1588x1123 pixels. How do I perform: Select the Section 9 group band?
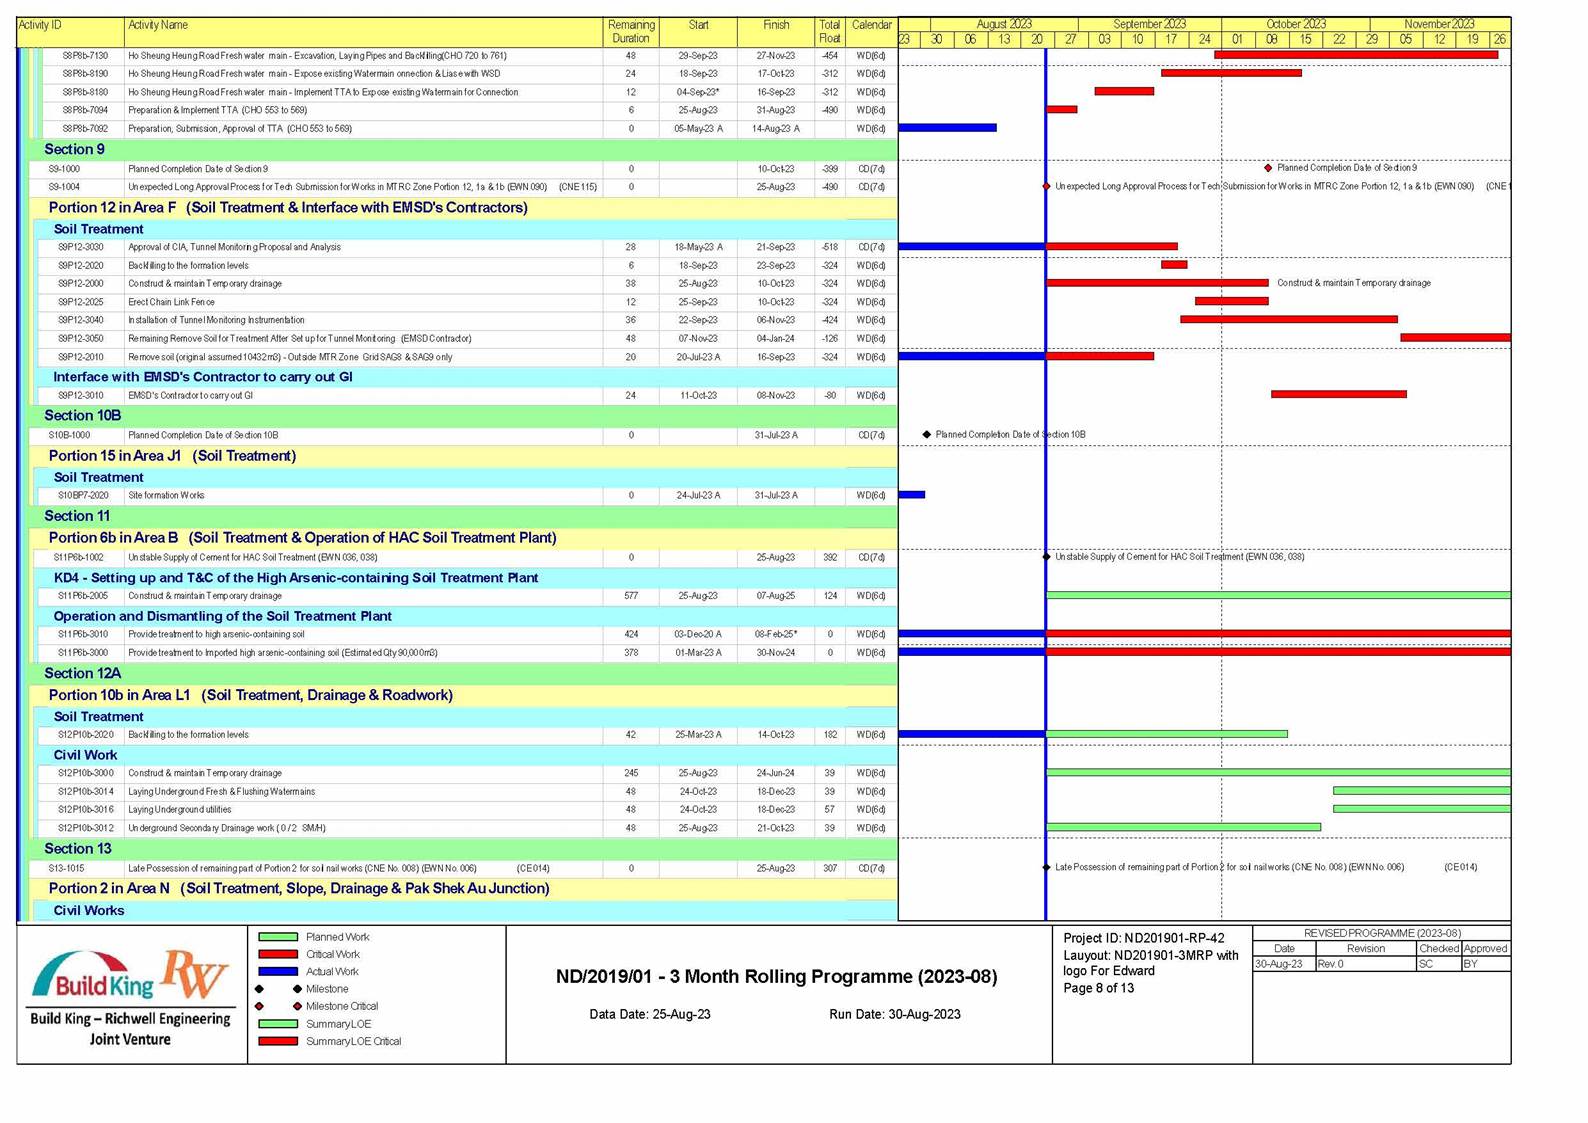coord(462,149)
